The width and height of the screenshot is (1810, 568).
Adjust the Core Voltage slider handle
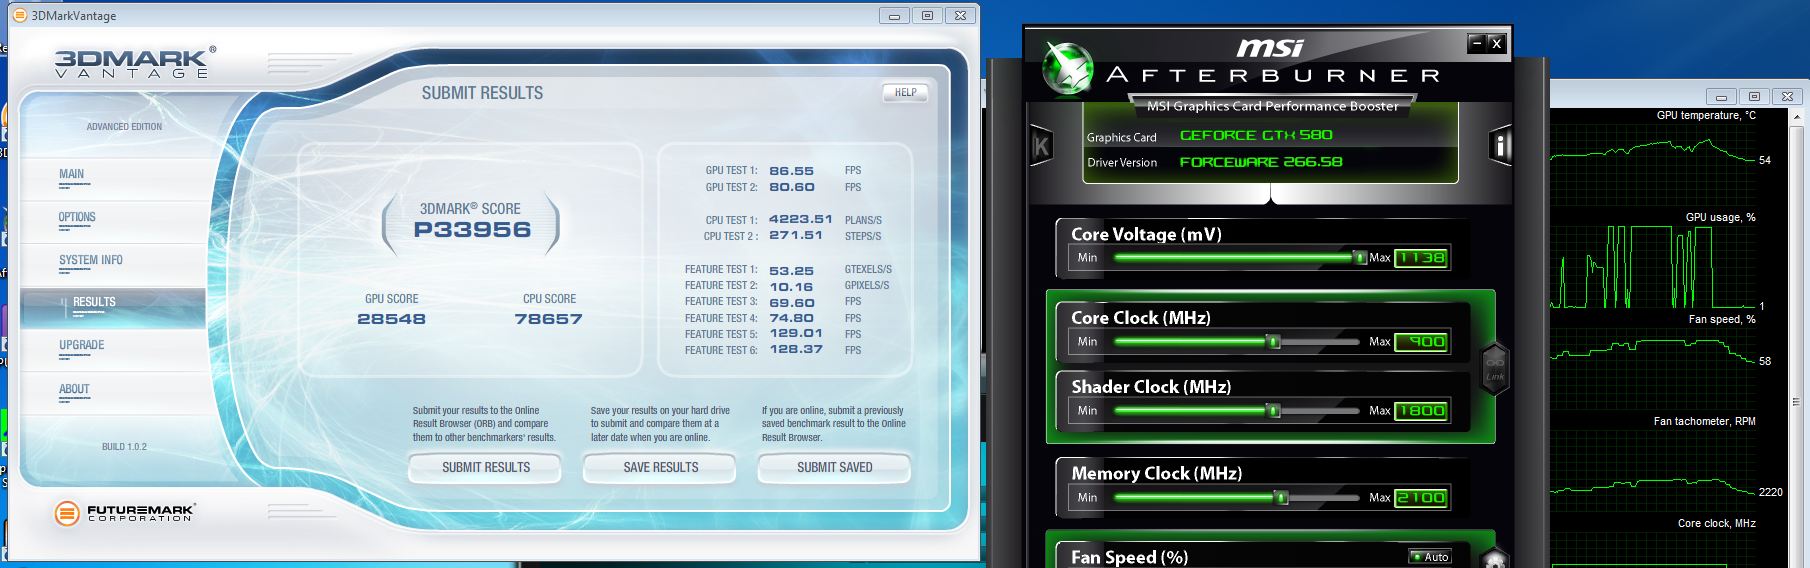[1360, 258]
